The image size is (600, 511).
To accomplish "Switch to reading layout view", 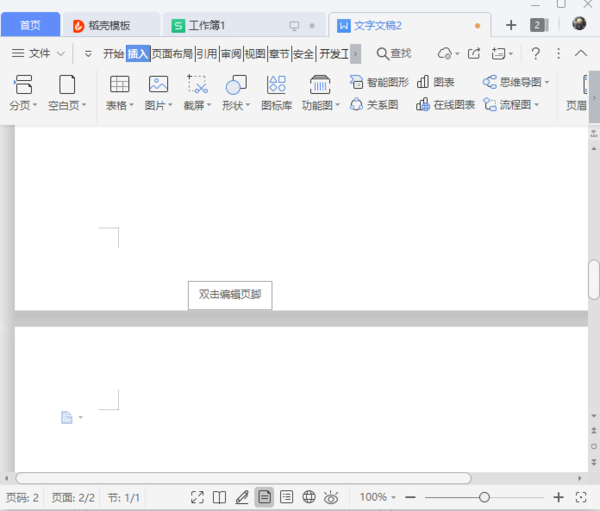I will click(219, 497).
